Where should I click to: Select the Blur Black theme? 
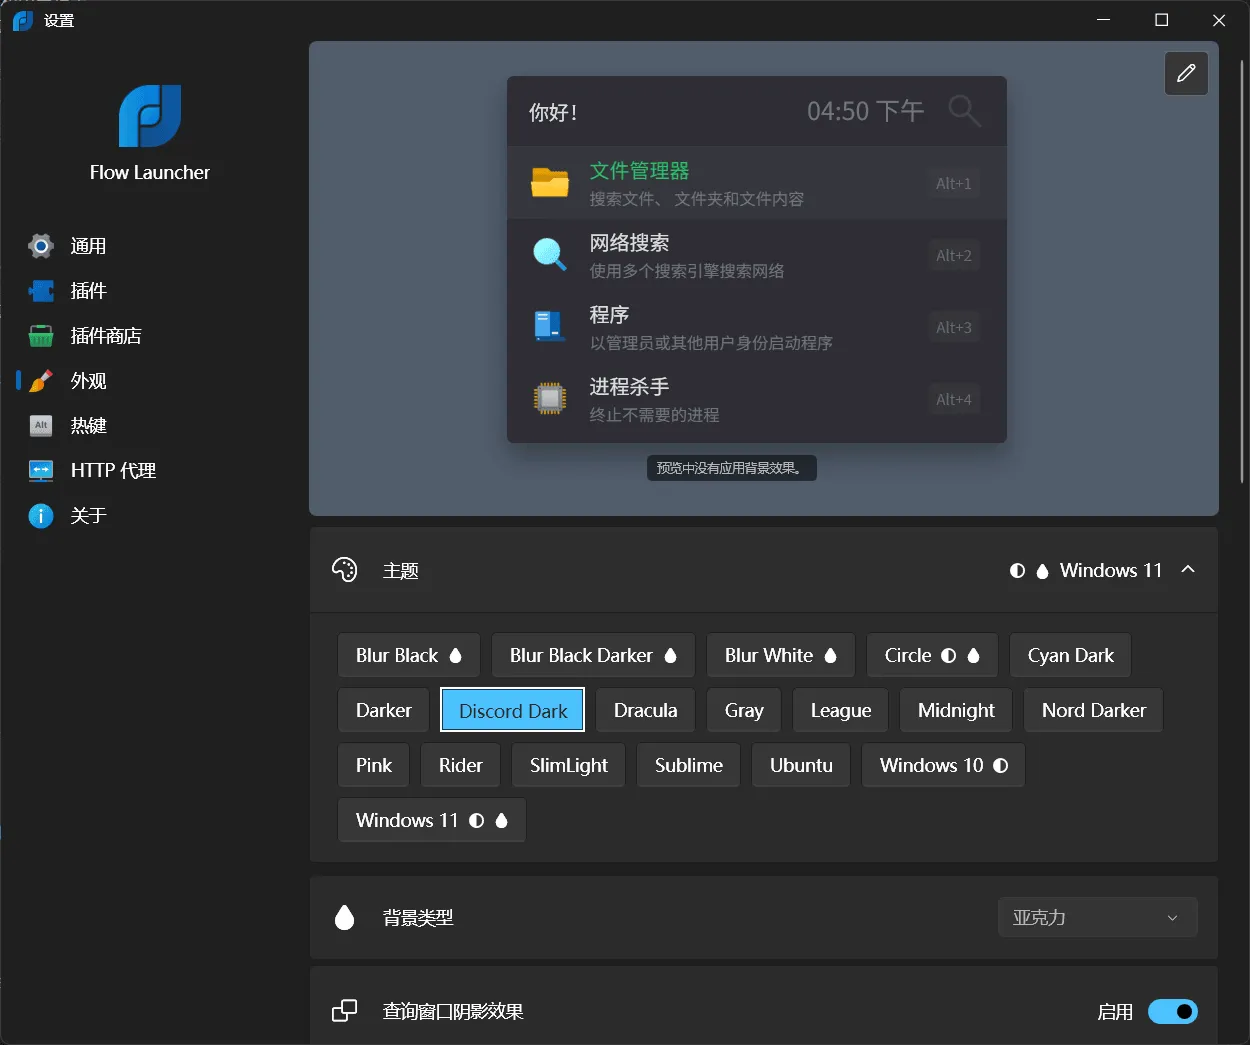(x=409, y=656)
